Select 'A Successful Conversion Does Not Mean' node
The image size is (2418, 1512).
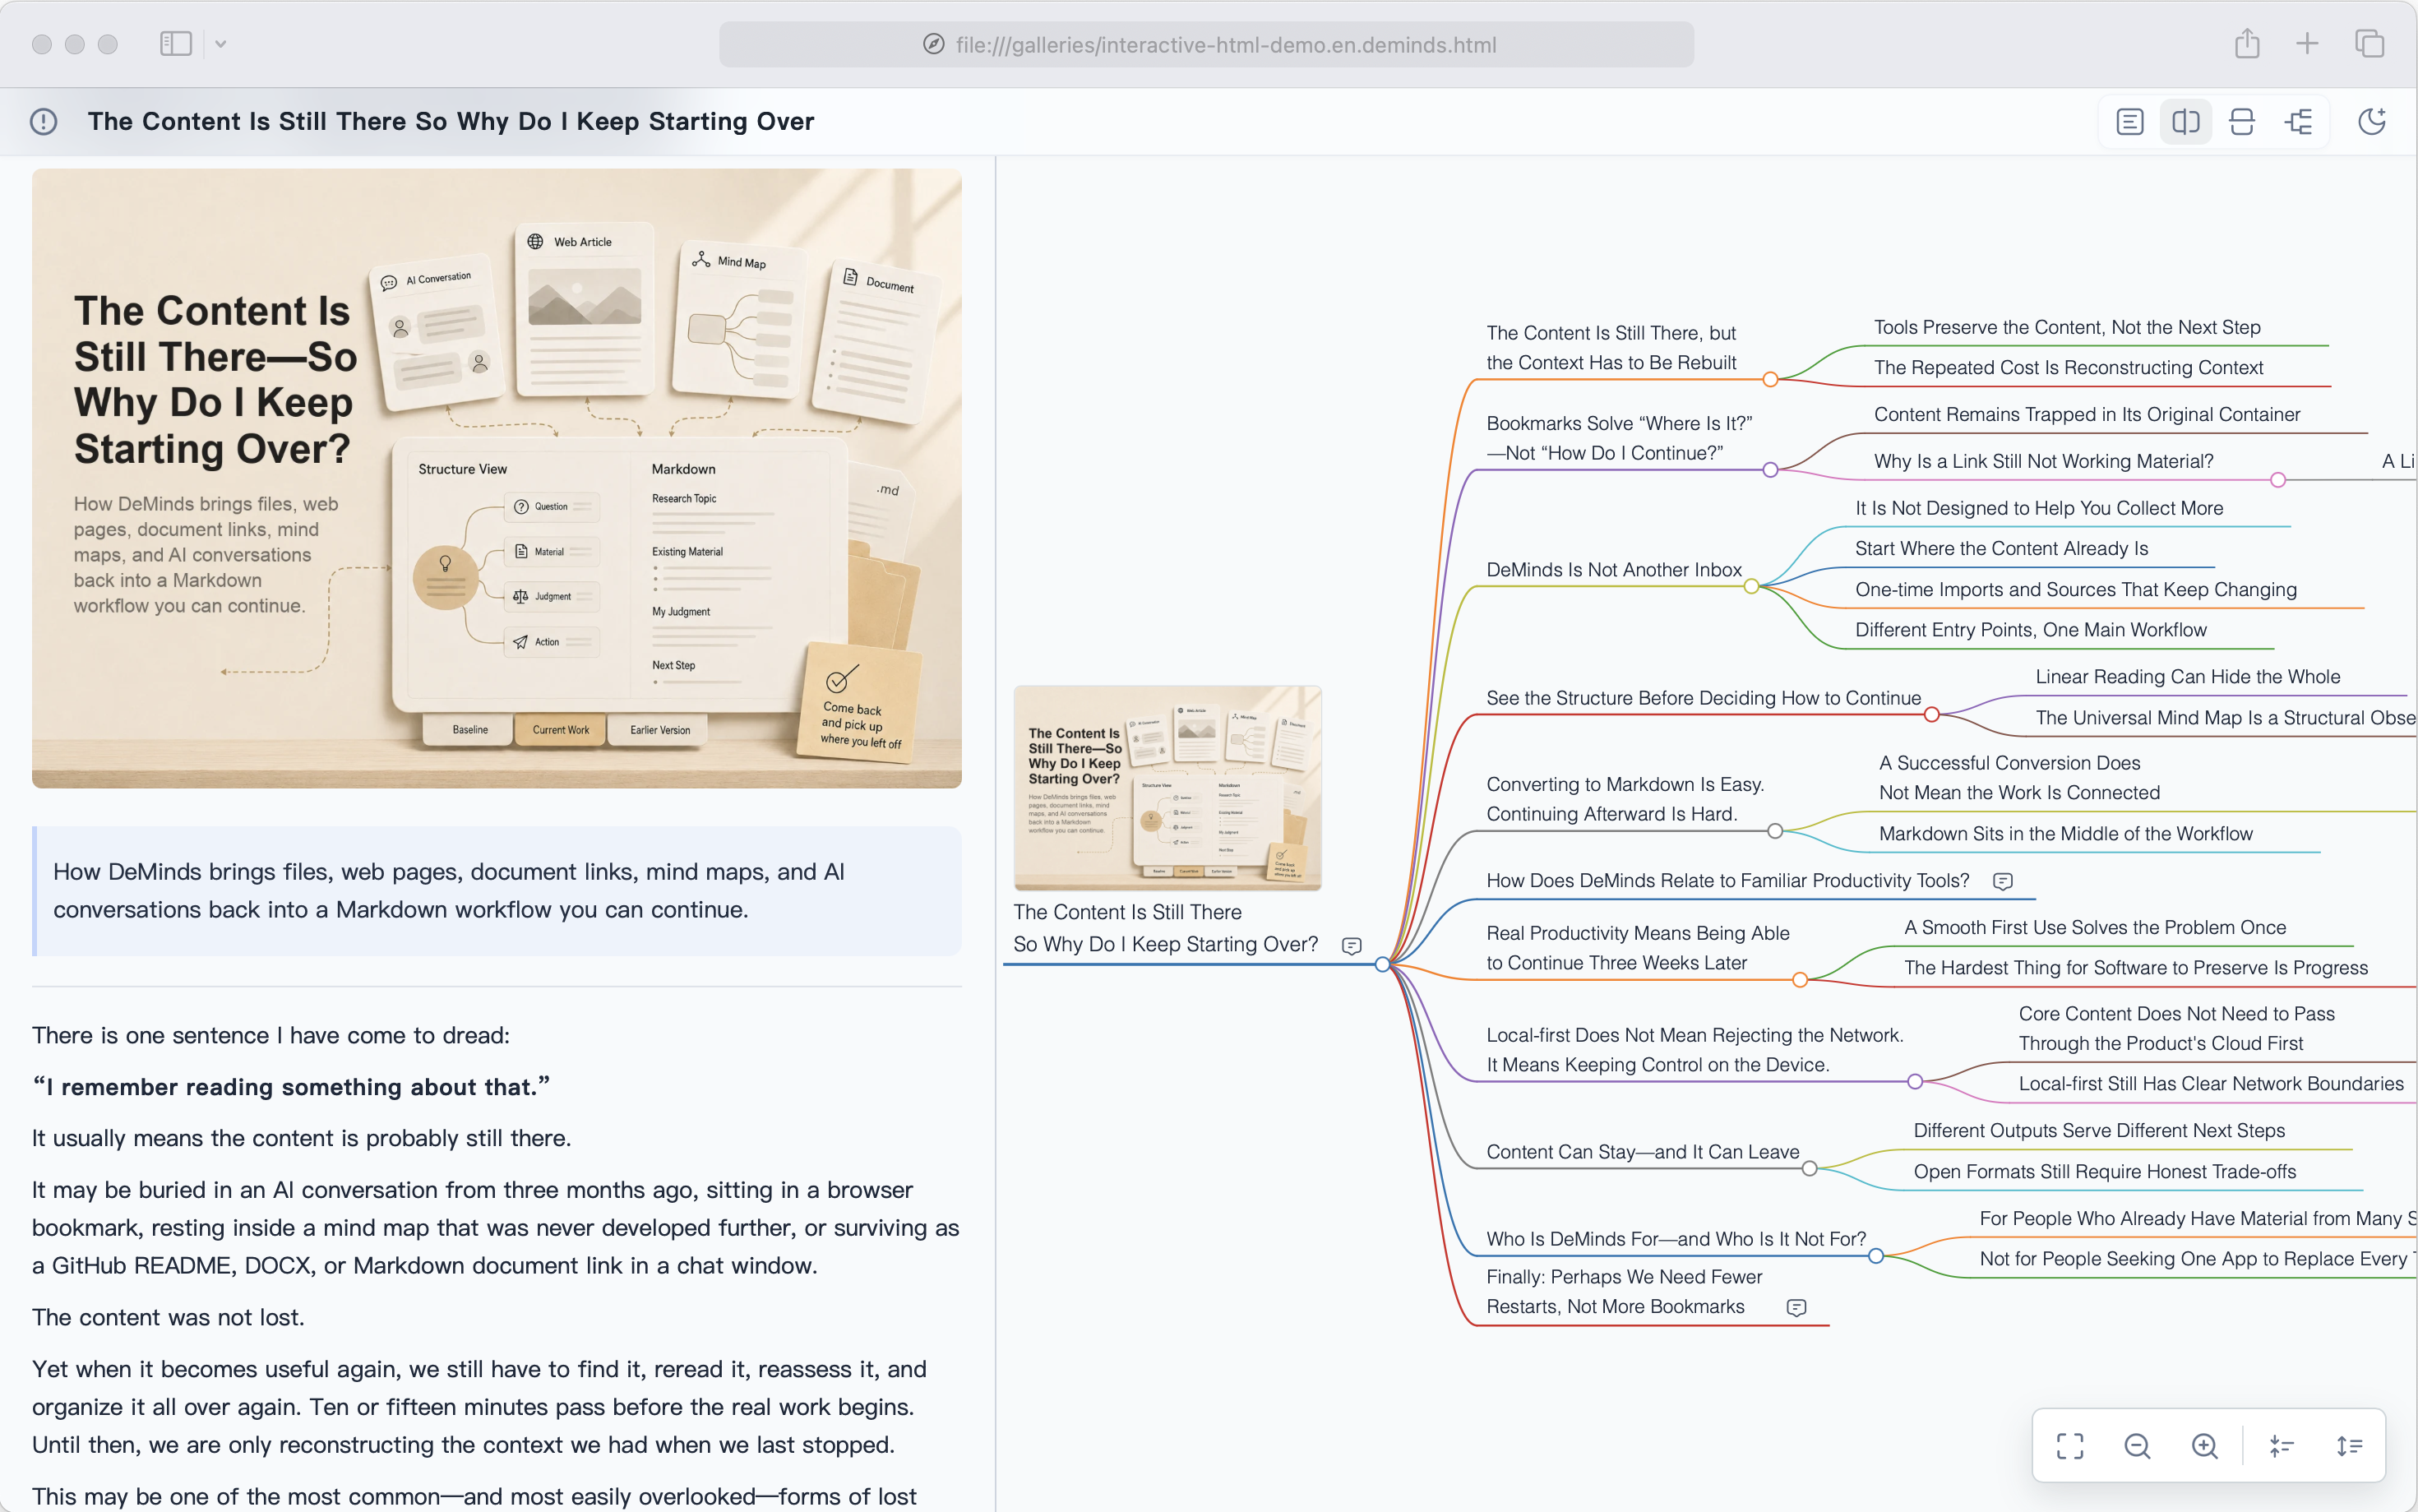click(2019, 777)
